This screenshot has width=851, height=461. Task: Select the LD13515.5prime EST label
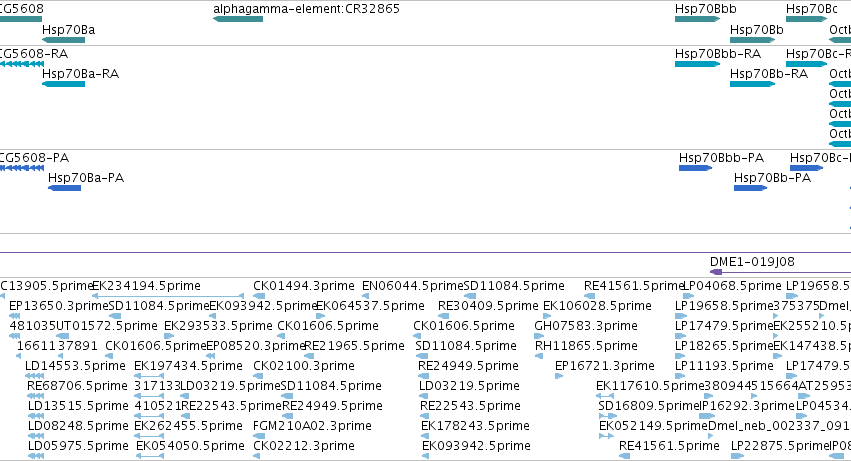[78, 406]
